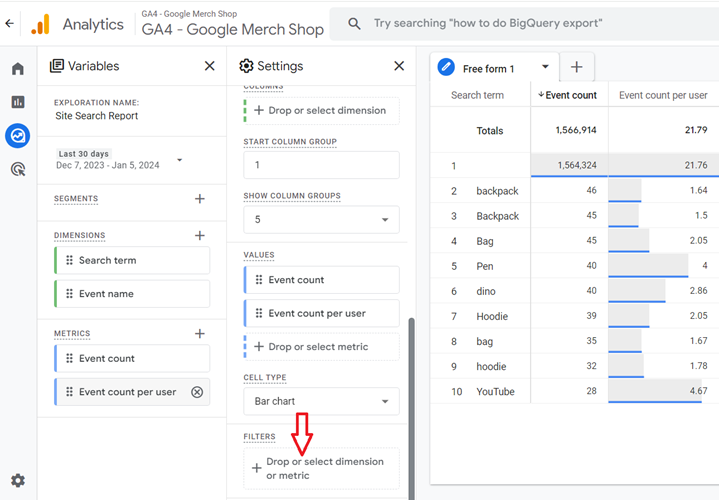Click Drop or select dimension in Columns

tap(321, 111)
